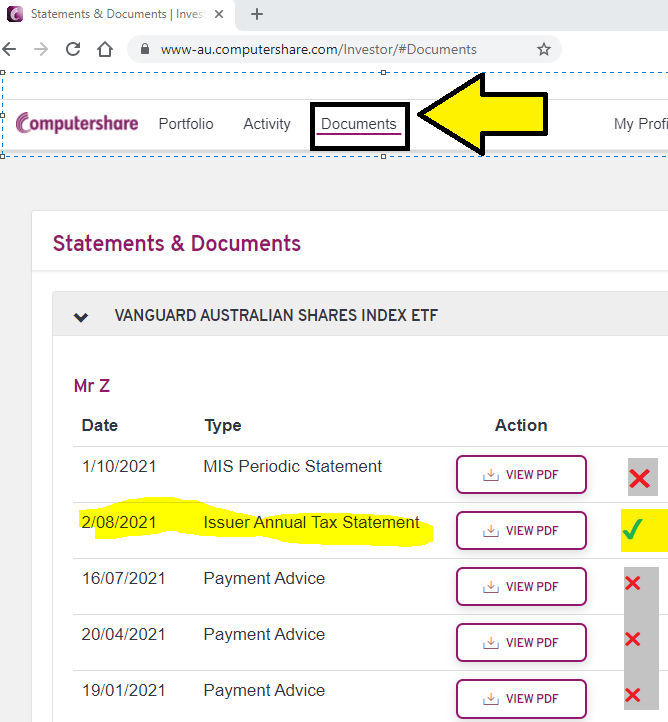Open the Portfolio menu

pyautogui.click(x=186, y=124)
